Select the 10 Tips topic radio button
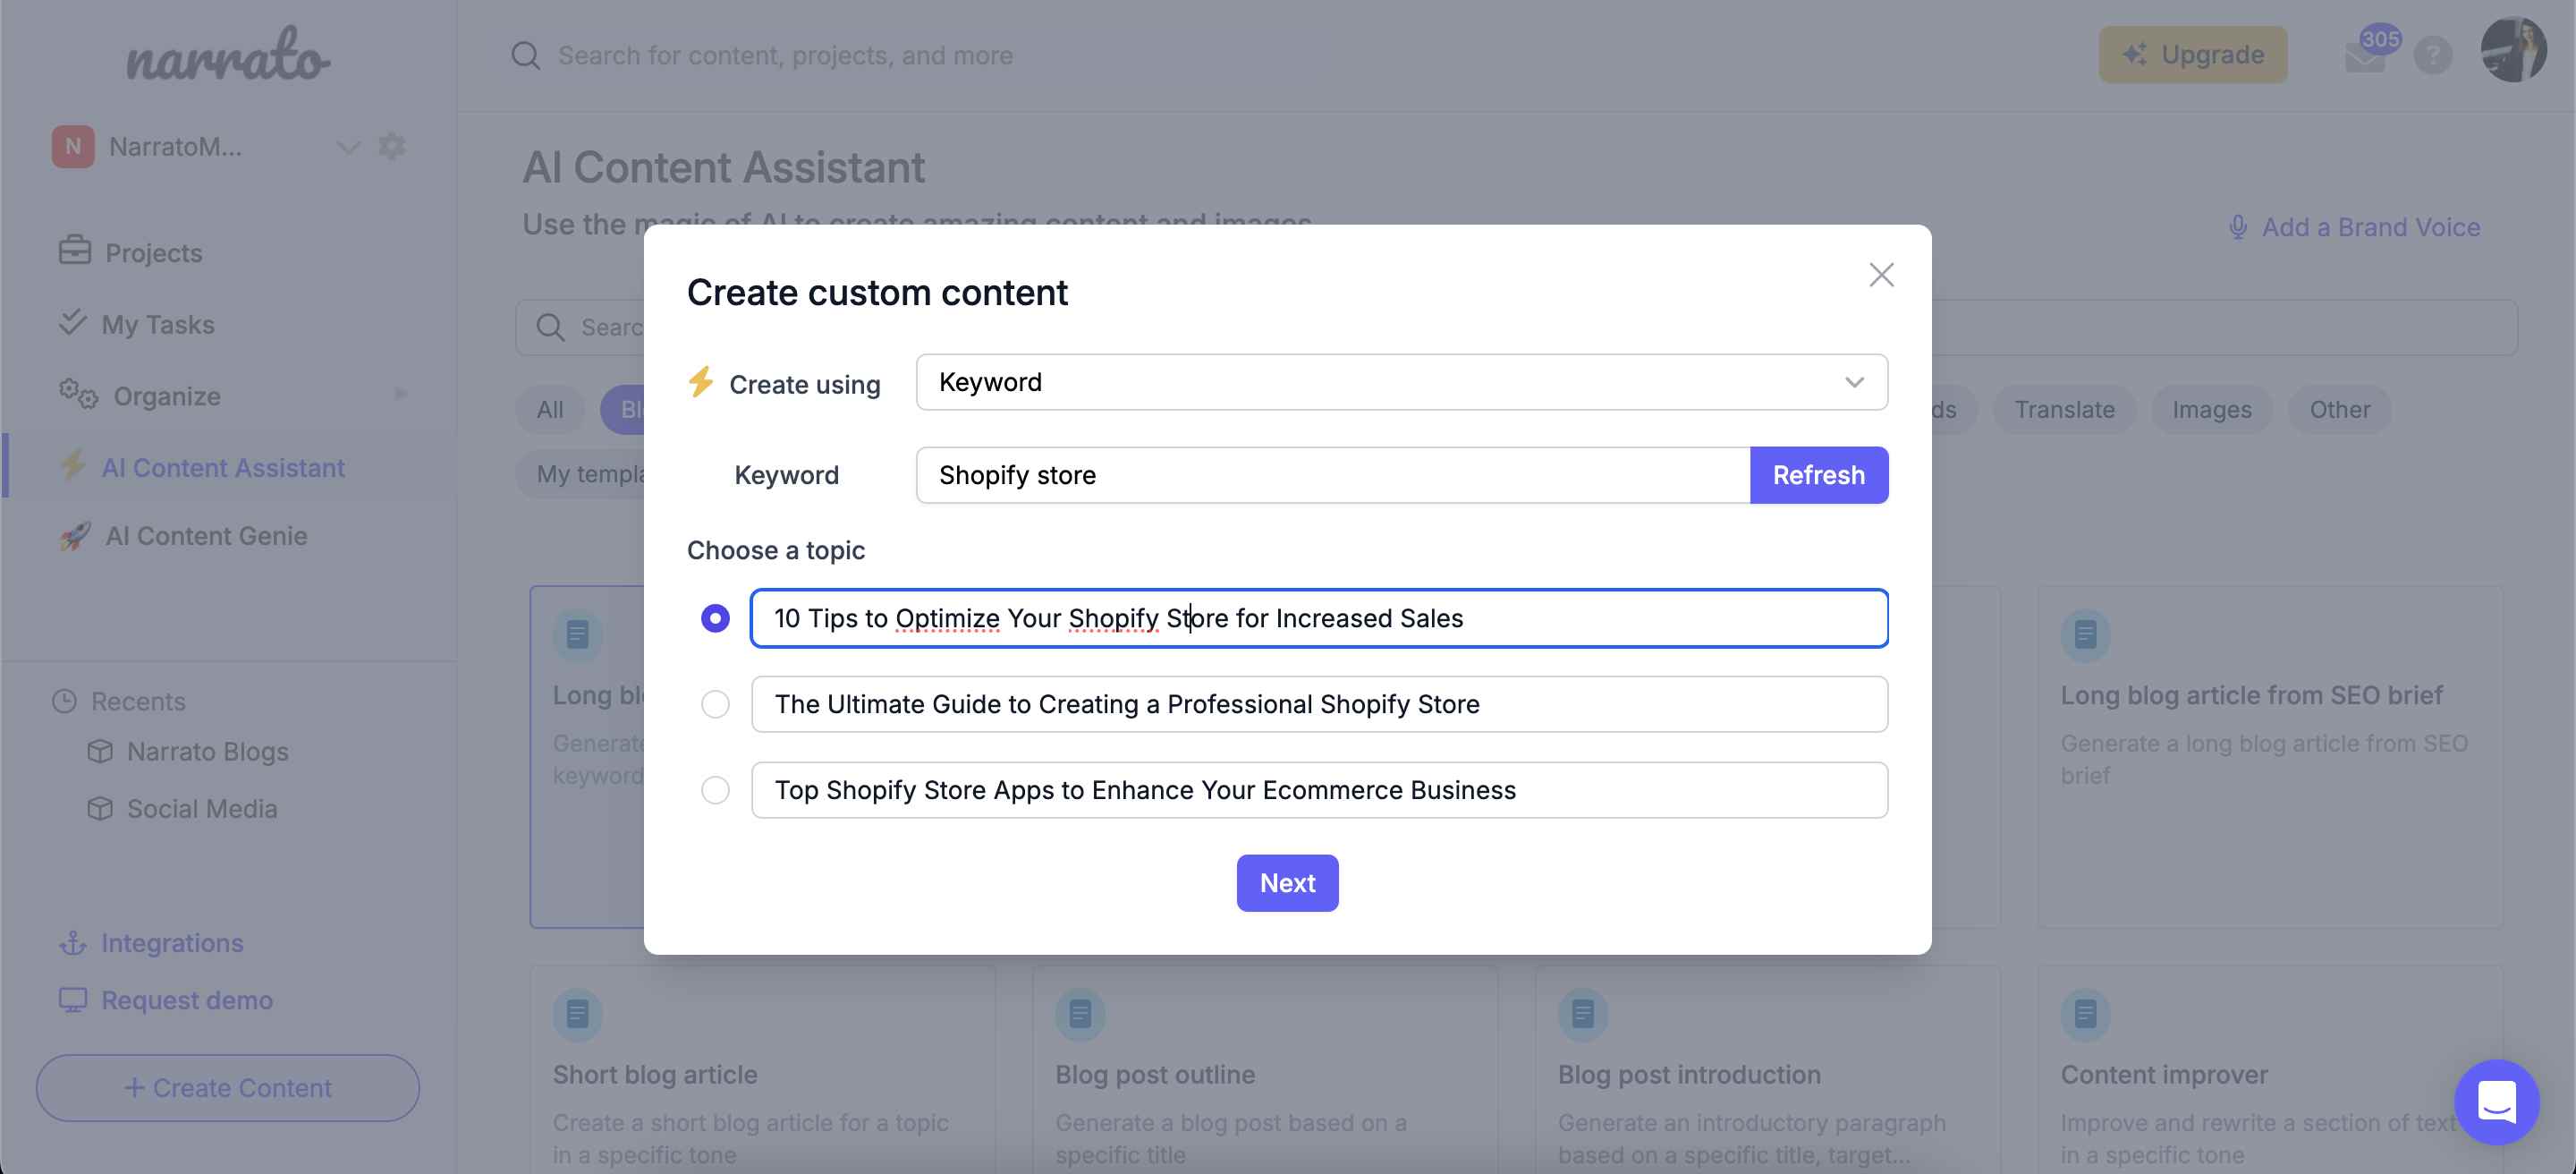2576x1174 pixels. coord(715,618)
